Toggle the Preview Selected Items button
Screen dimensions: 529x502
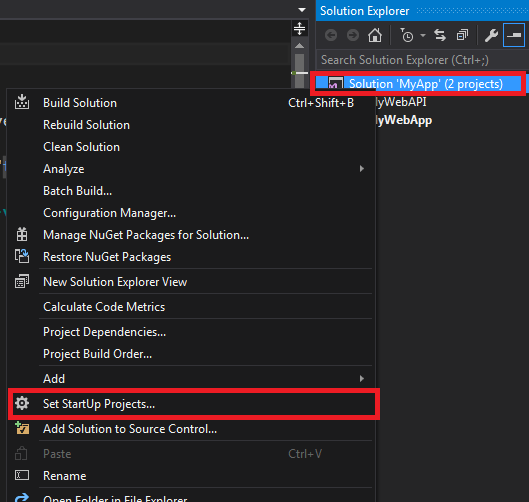(x=514, y=35)
